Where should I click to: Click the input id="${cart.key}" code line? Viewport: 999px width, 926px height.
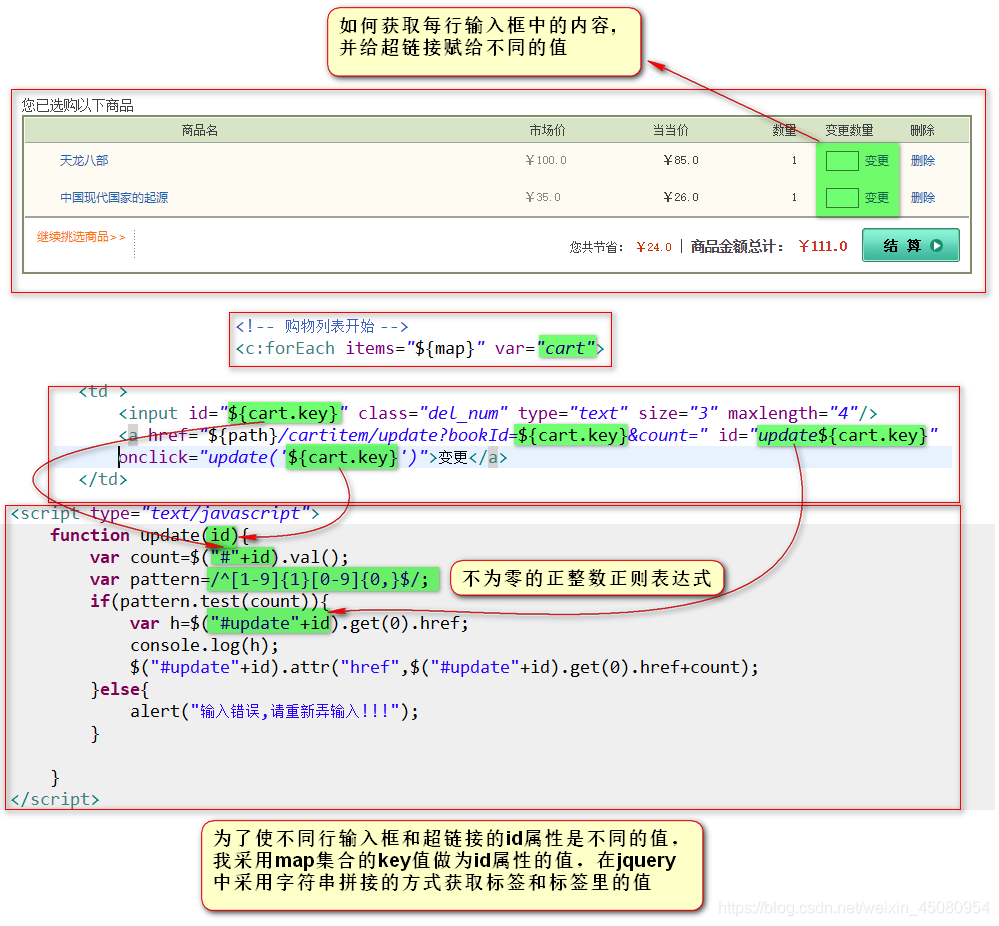tap(498, 414)
